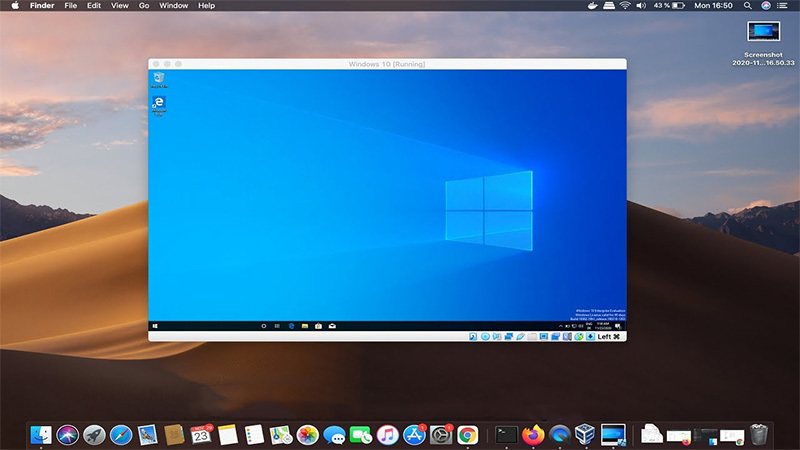The height and width of the screenshot is (450, 800).
Task: Open the volume control in menu bar
Action: point(641,6)
